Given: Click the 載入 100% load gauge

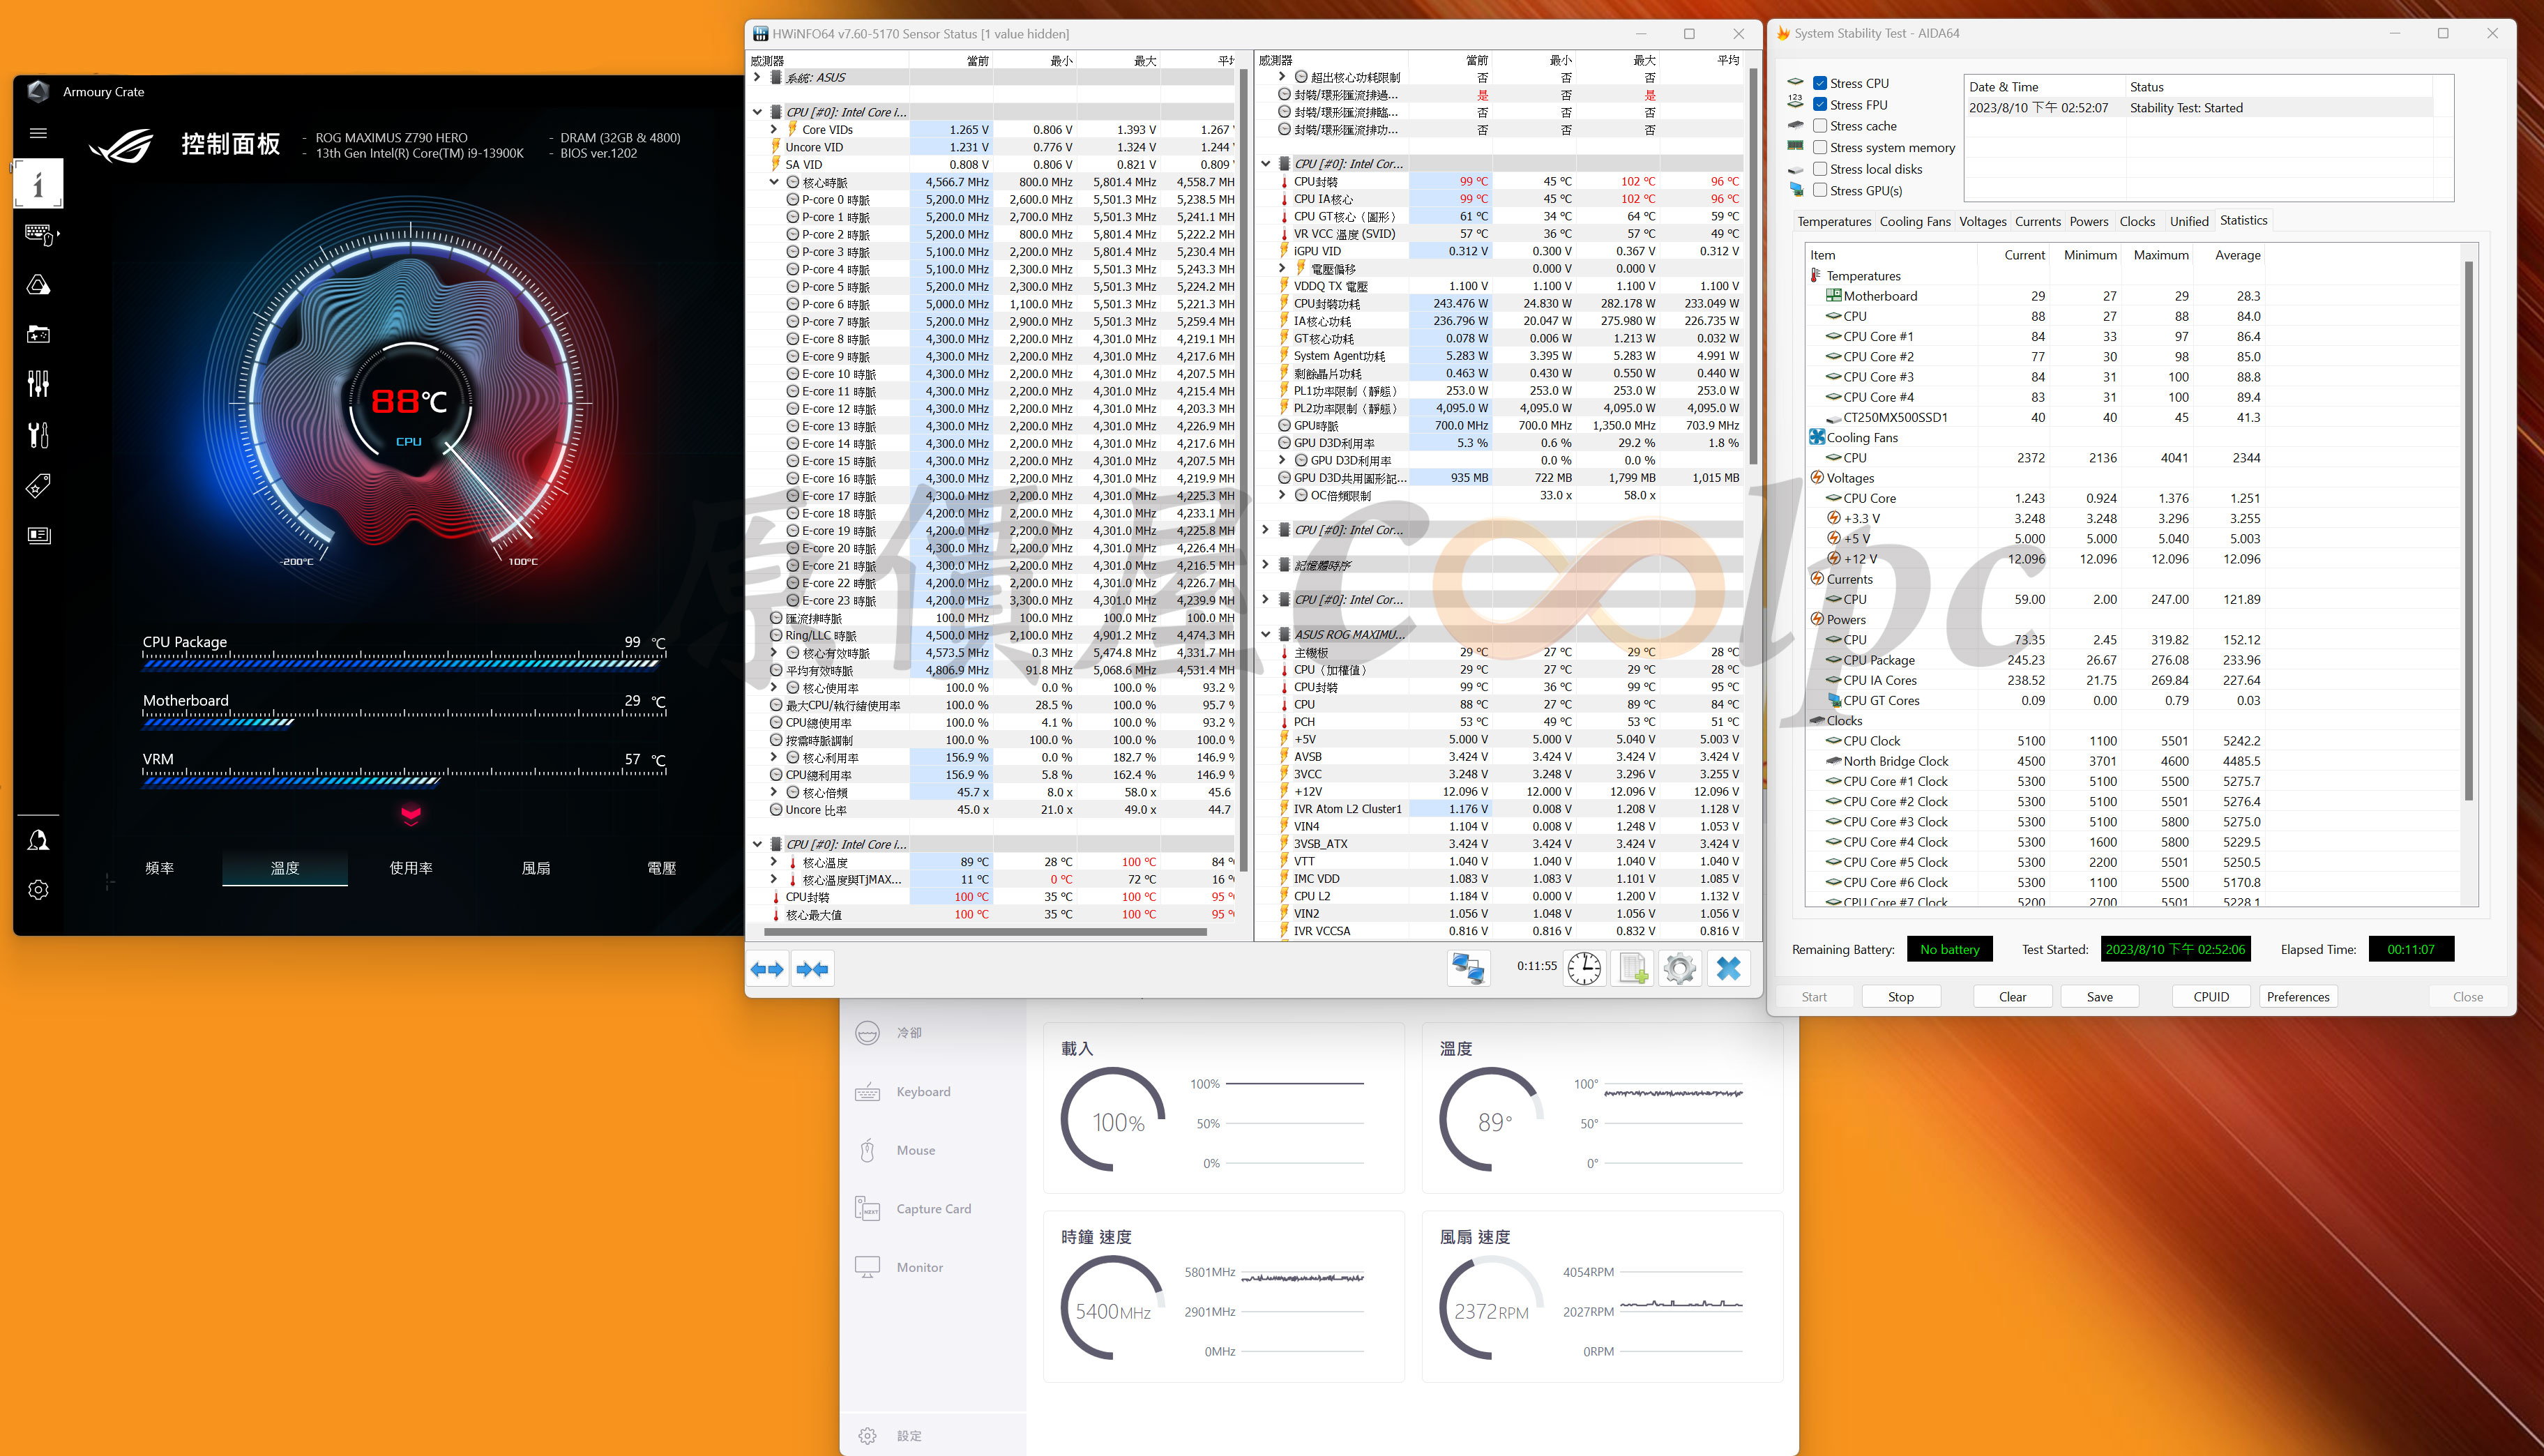Looking at the screenshot, I should pos(1113,1120).
